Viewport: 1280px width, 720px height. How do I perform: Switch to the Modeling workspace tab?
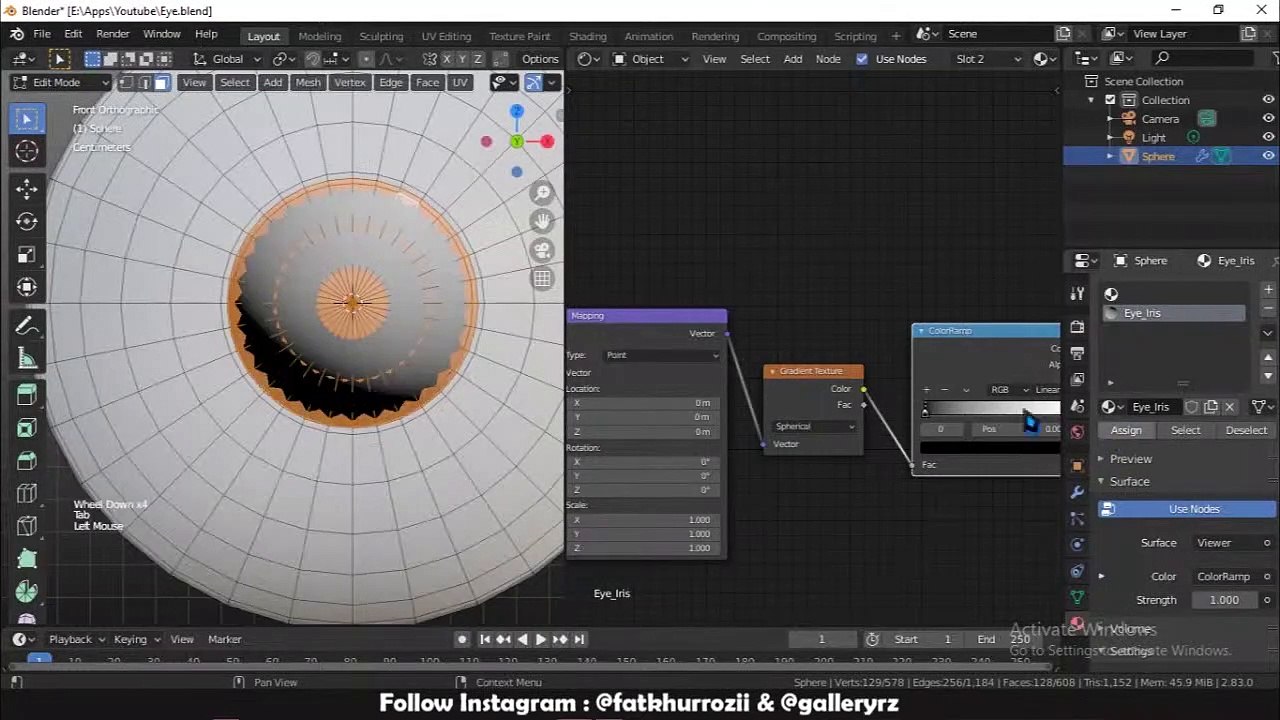coord(319,36)
